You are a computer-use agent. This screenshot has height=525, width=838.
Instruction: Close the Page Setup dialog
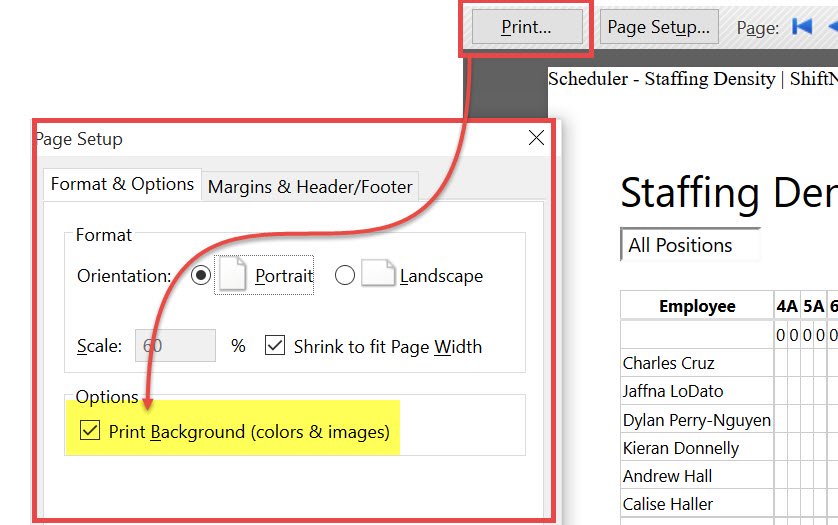[536, 138]
